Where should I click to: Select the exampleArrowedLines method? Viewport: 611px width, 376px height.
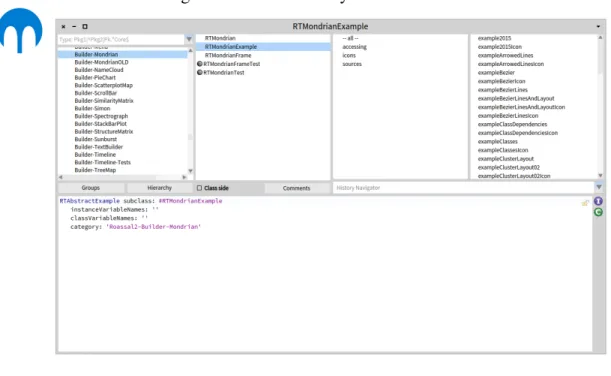505,55
